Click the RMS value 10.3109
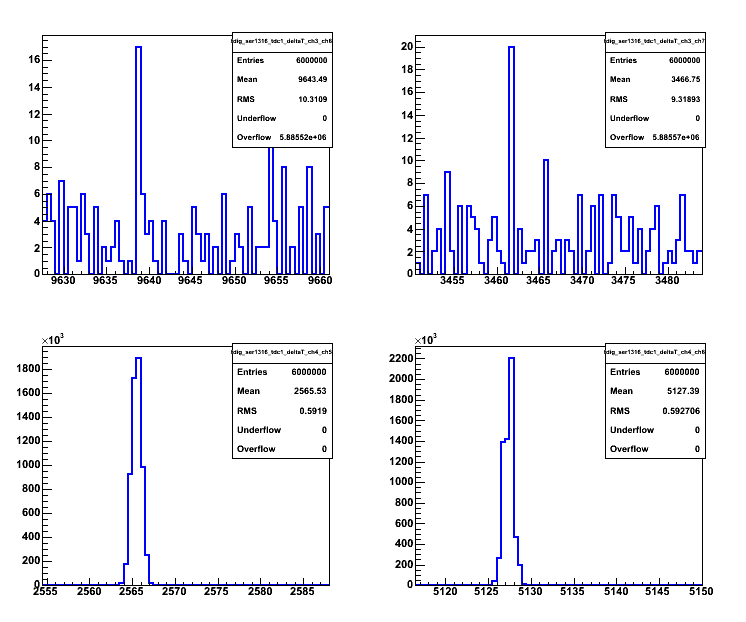Viewport: 746px width, 622px height. pos(313,99)
